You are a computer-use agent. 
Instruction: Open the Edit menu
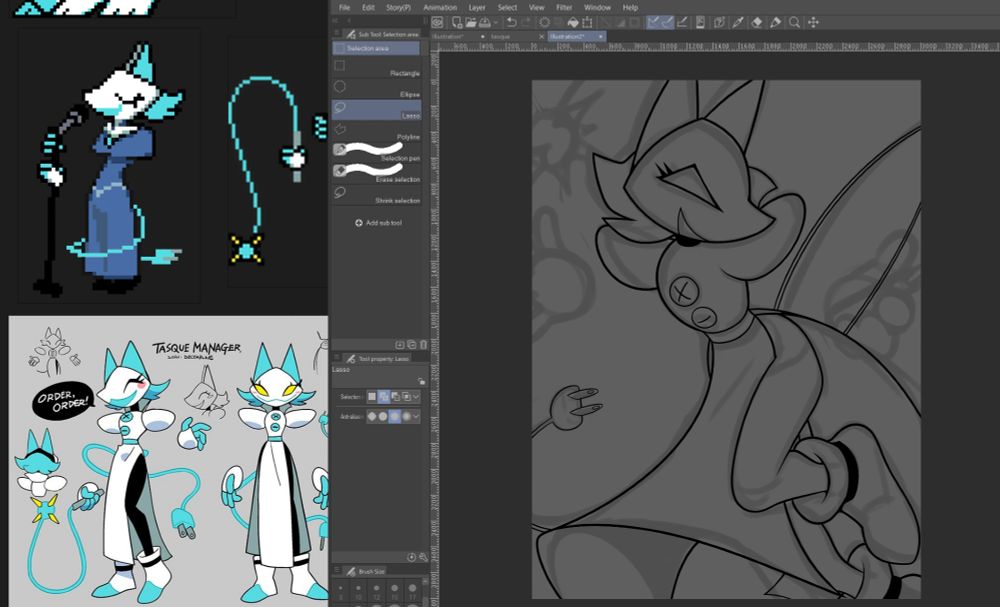pos(368,8)
